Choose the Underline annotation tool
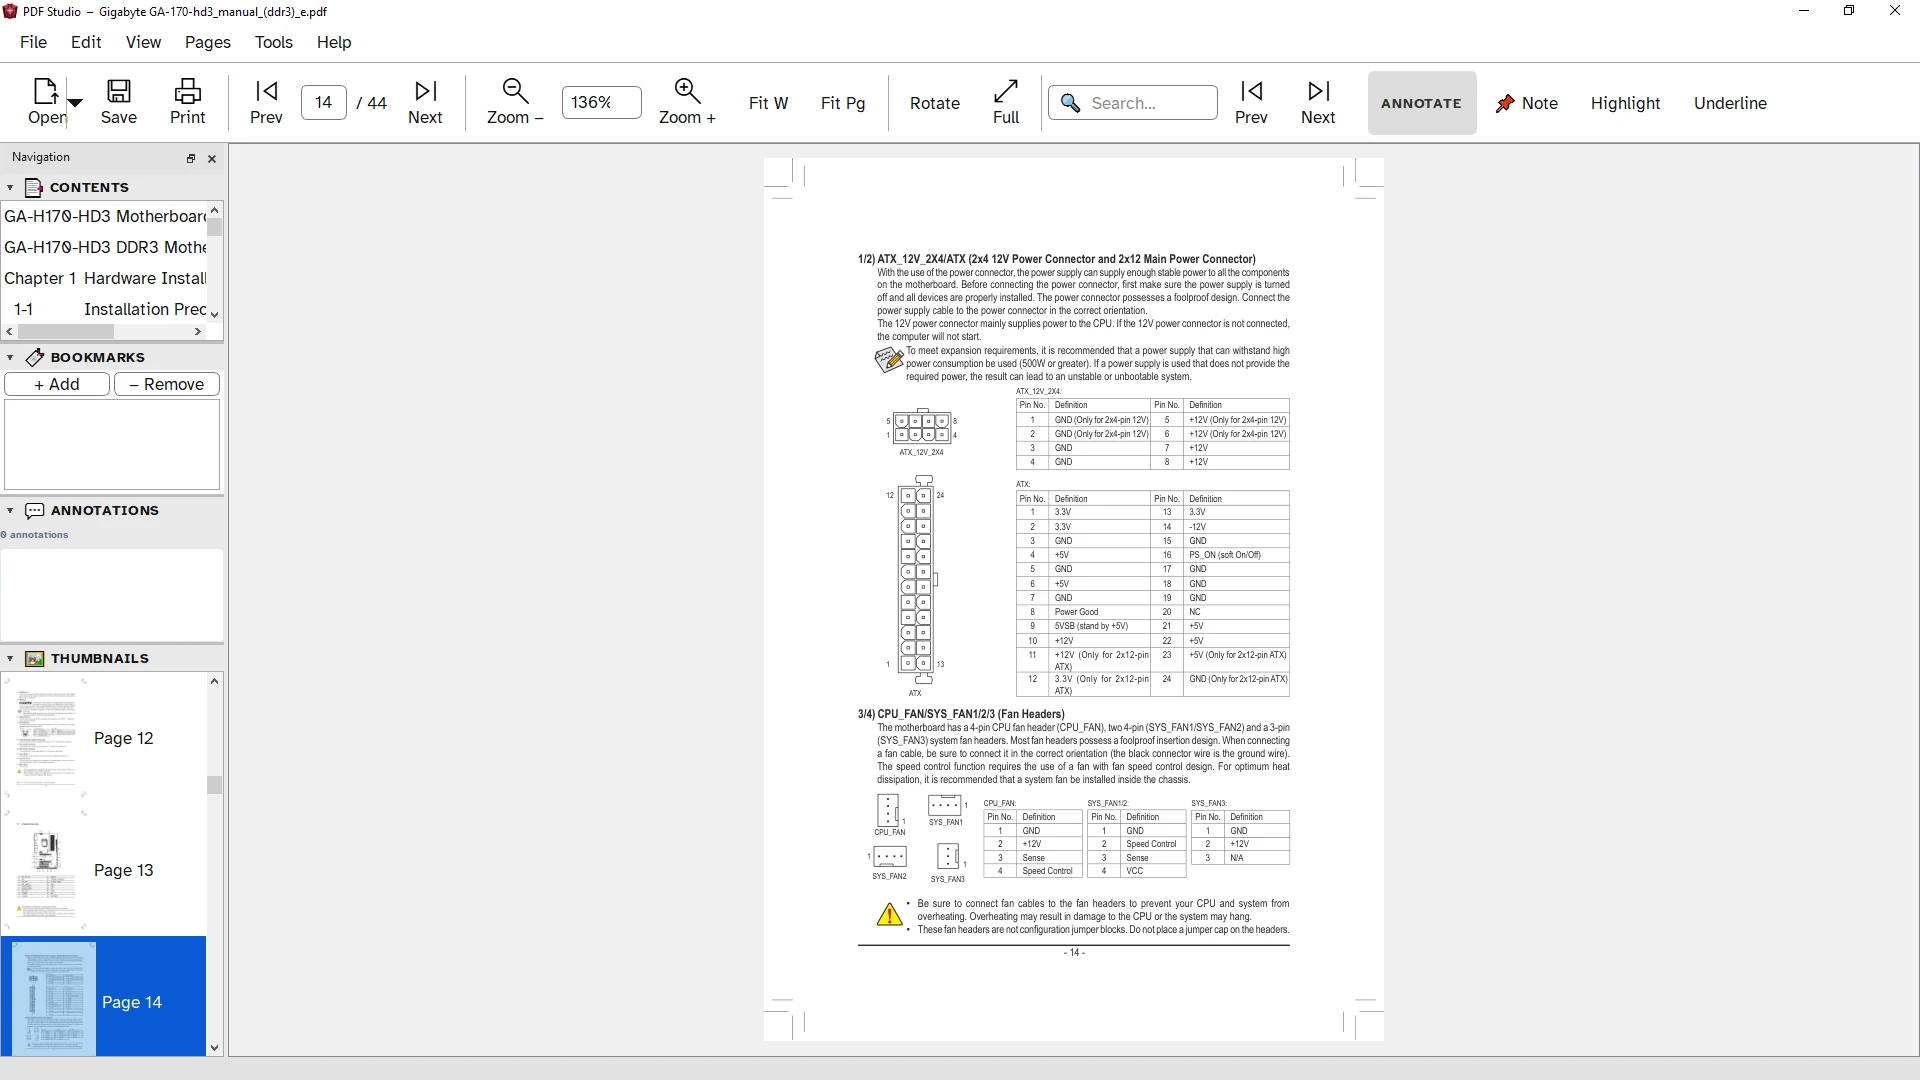This screenshot has width=1920, height=1080. (x=1730, y=103)
